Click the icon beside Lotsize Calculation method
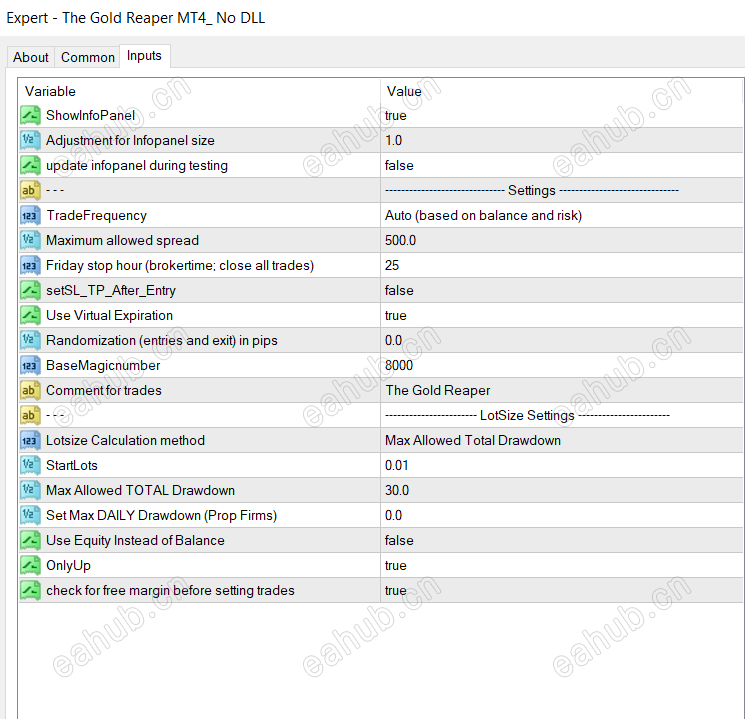Screen dimensions: 745x719 30,441
